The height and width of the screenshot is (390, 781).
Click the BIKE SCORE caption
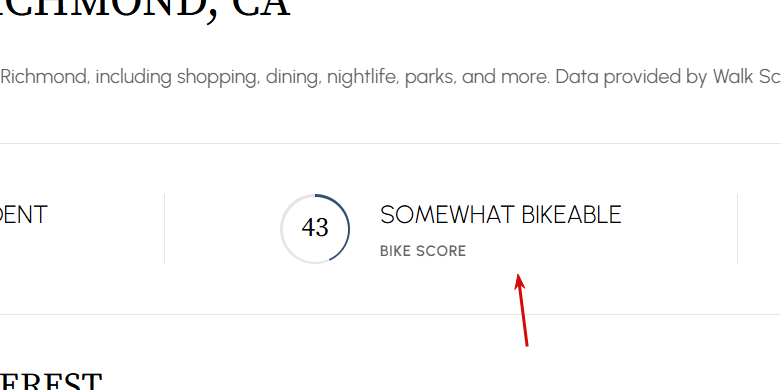pyautogui.click(x=423, y=251)
